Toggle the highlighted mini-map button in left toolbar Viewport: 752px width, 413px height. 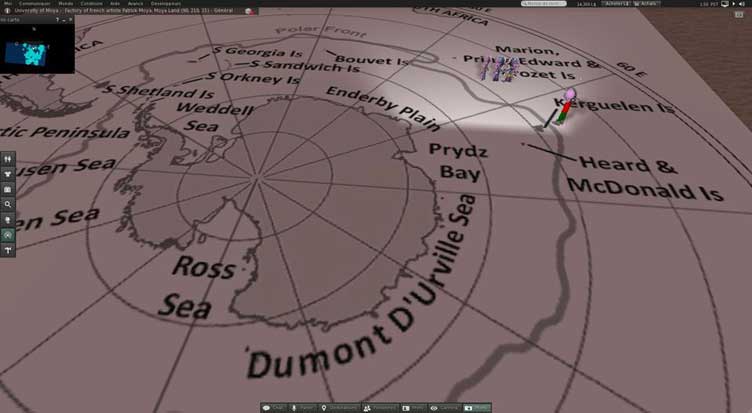tap(8, 234)
